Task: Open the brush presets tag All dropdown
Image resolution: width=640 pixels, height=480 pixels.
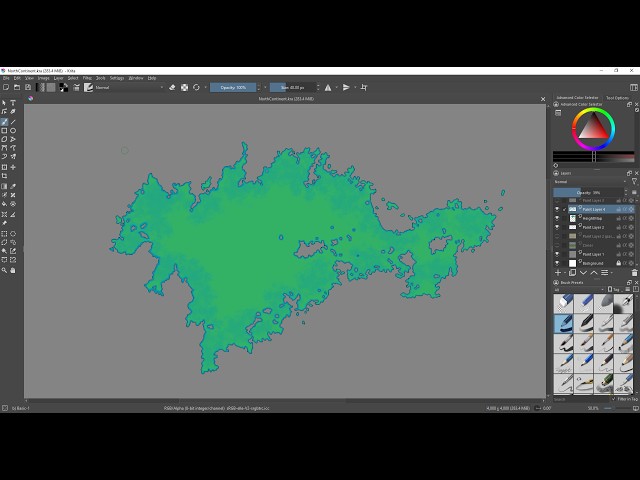Action: 579,289
